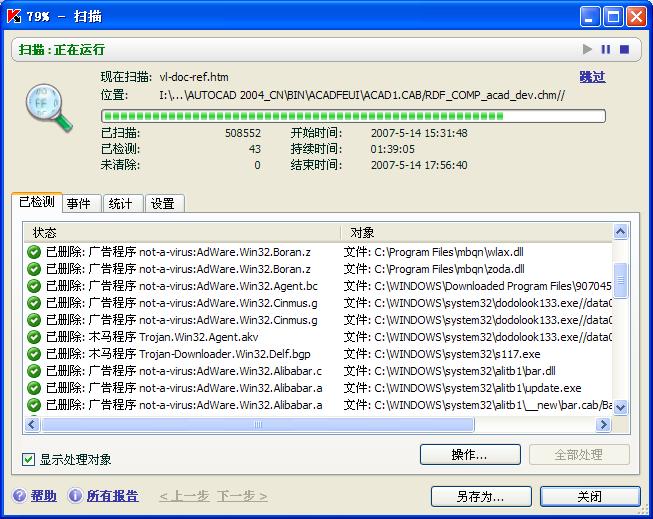
Task: Click green check icon for update.exe row
Action: 34,388
